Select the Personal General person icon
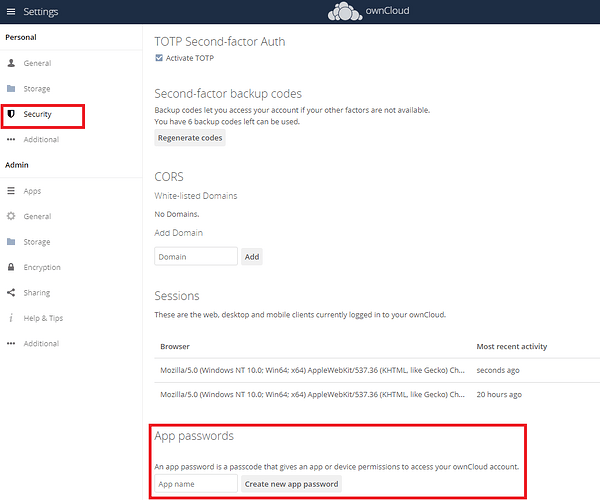Screen dimensions: 600x500 [x=11, y=63]
